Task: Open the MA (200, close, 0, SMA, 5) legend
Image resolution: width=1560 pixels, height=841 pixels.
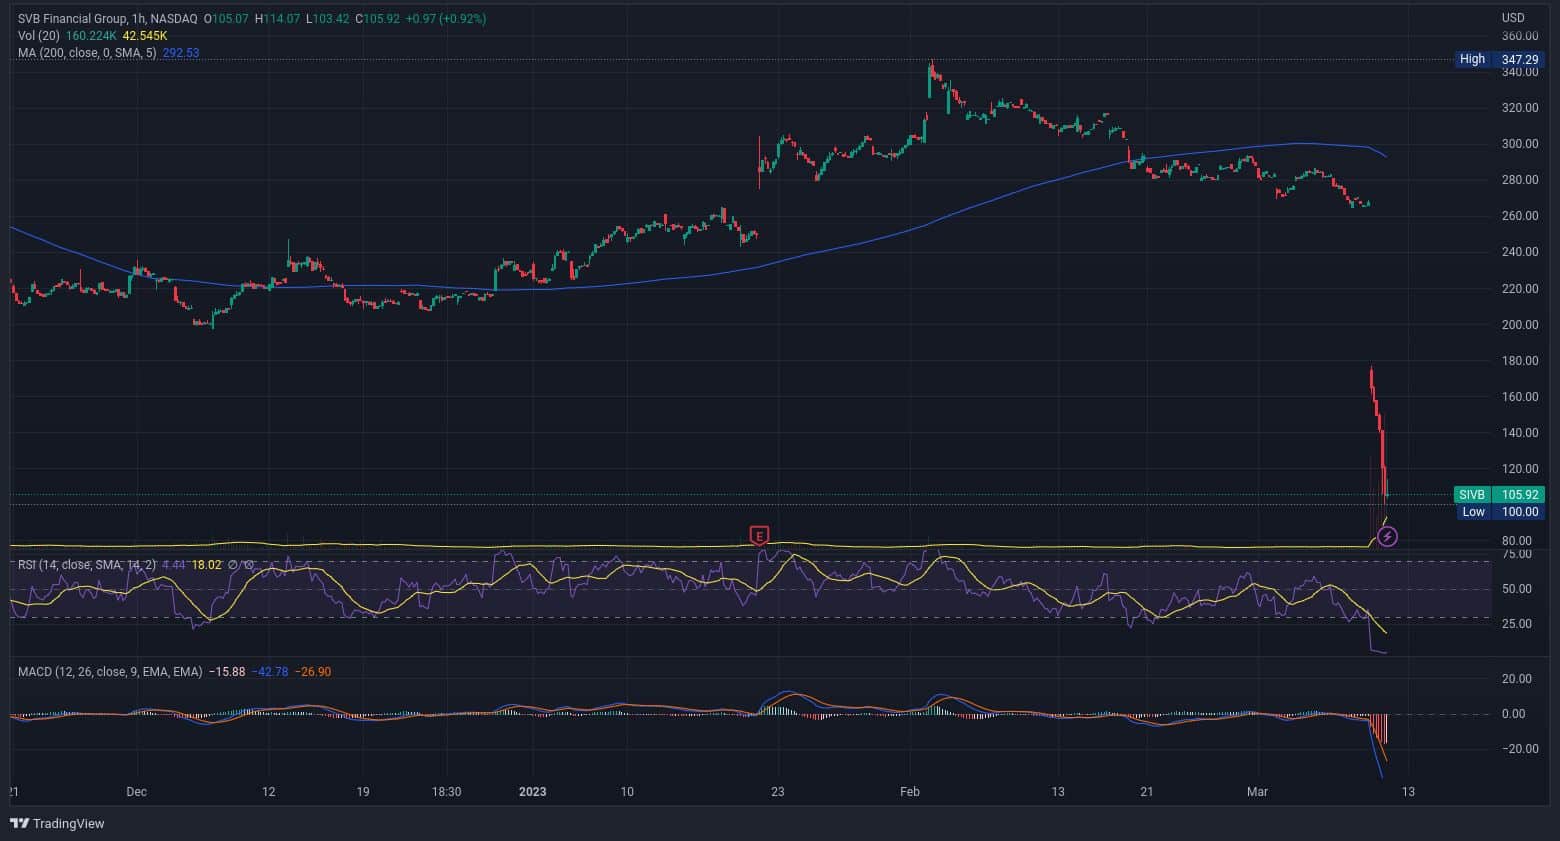Action: click(87, 53)
